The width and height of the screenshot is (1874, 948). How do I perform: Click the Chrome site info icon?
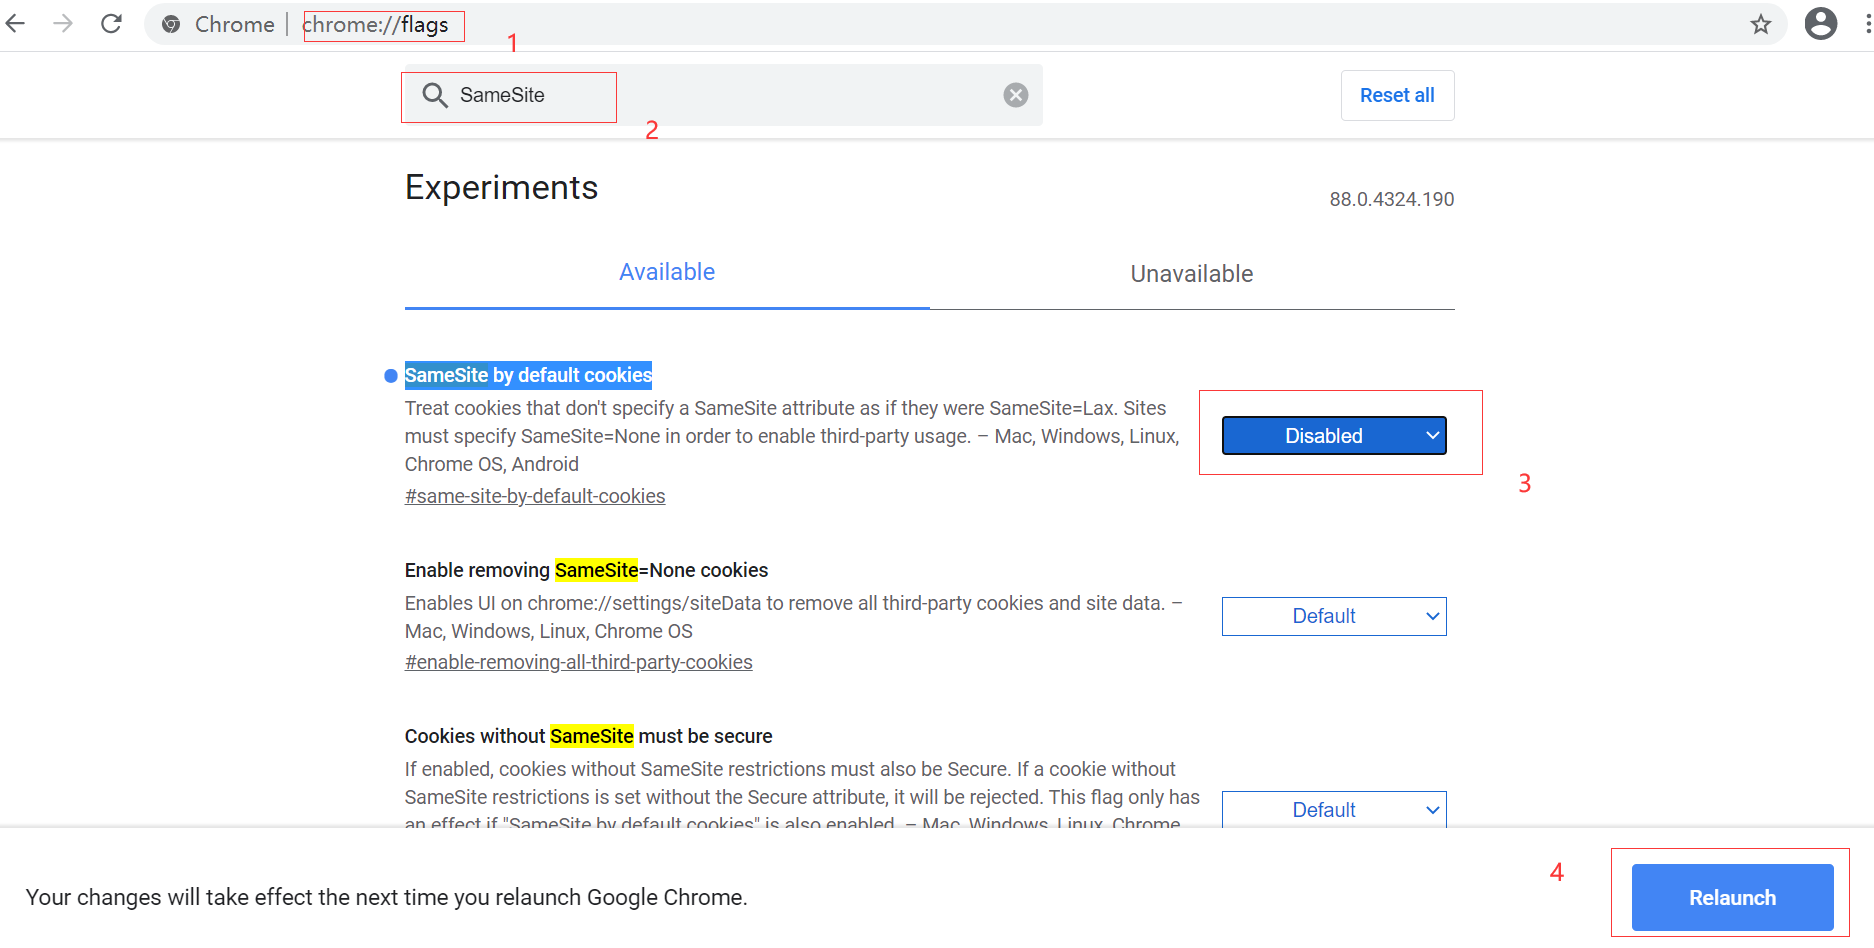click(x=172, y=25)
